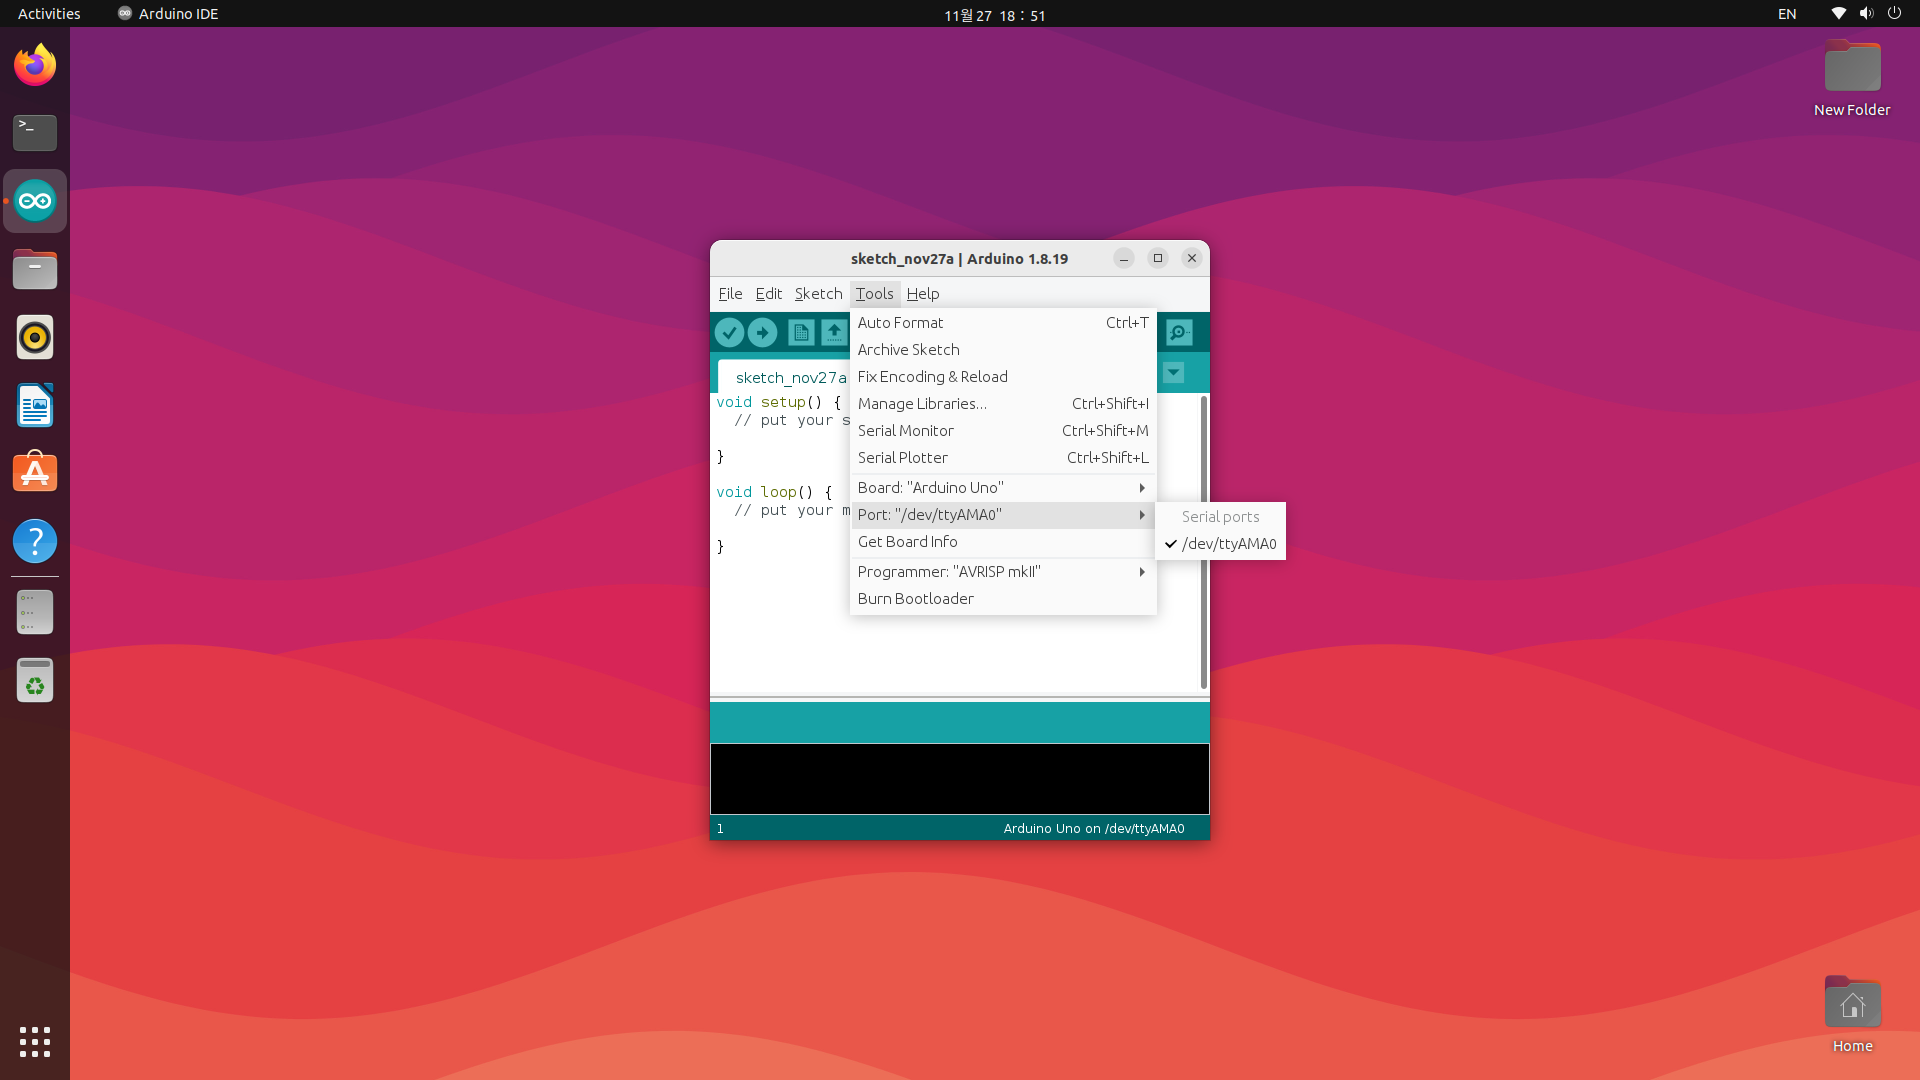Select Auto Format menu entry
The image size is (1920, 1080).
click(900, 323)
